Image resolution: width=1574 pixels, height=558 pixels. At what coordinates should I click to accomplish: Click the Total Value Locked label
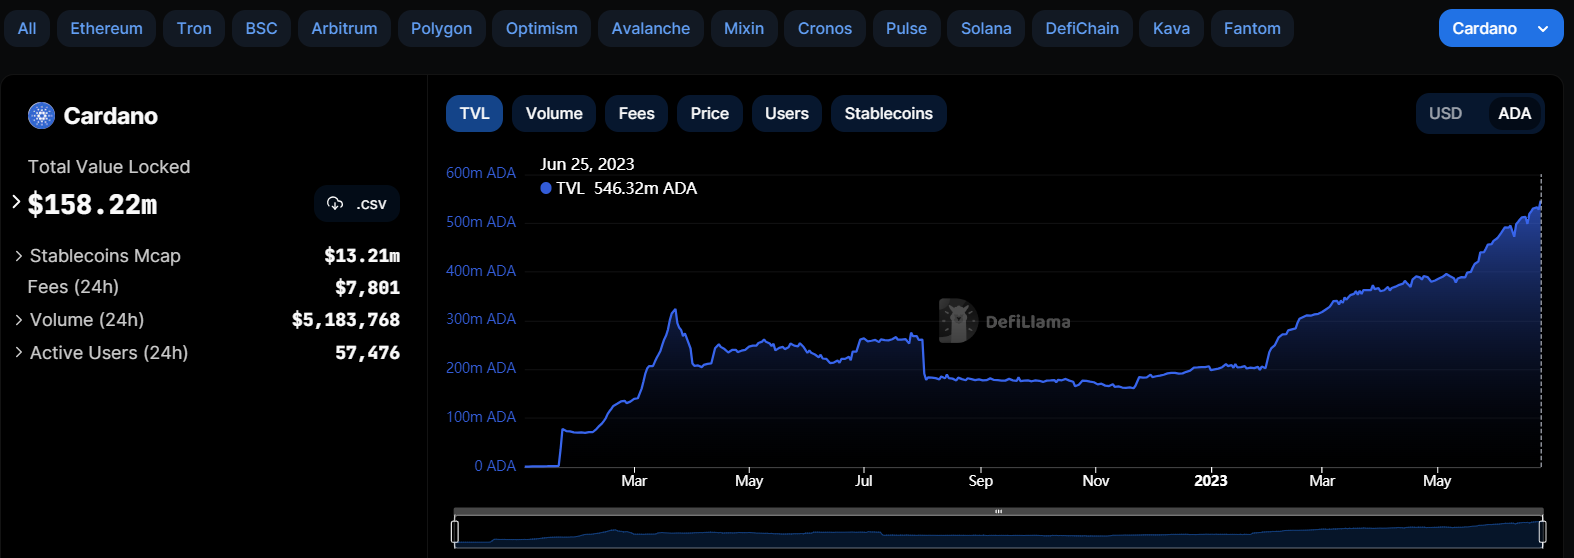[109, 167]
